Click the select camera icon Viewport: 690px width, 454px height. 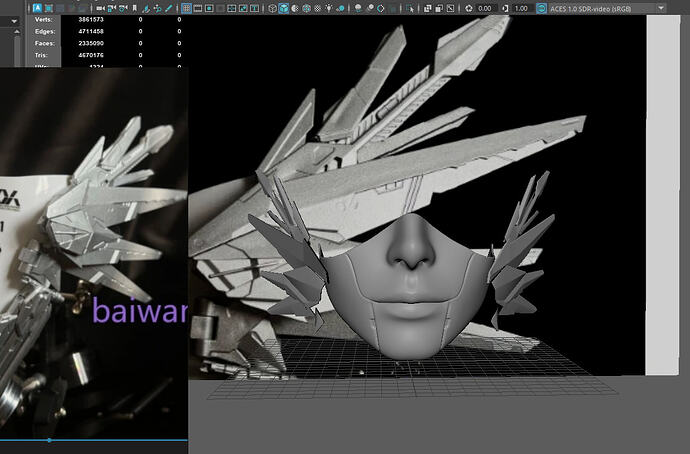click(100, 8)
